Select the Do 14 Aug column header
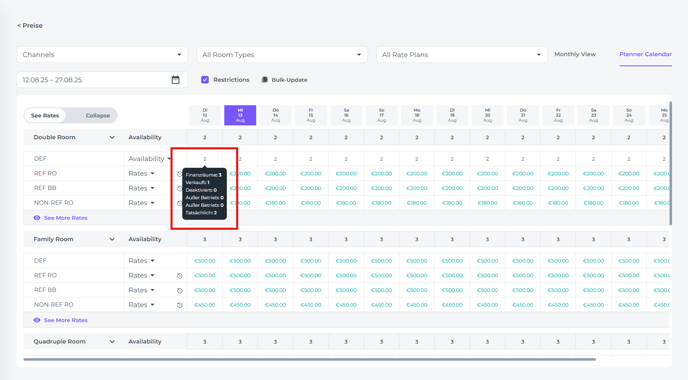688x380 pixels. 276,115
